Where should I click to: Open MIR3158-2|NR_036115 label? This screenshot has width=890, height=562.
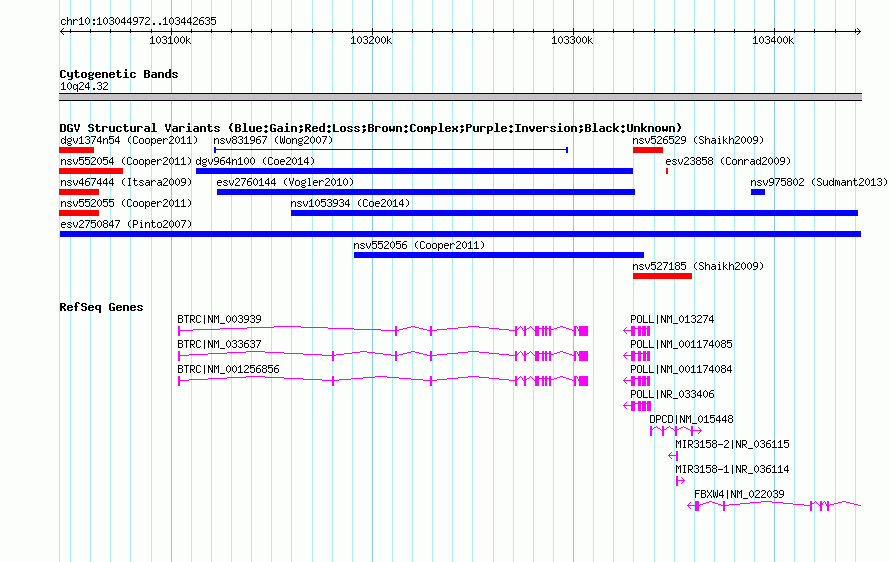coord(732,444)
